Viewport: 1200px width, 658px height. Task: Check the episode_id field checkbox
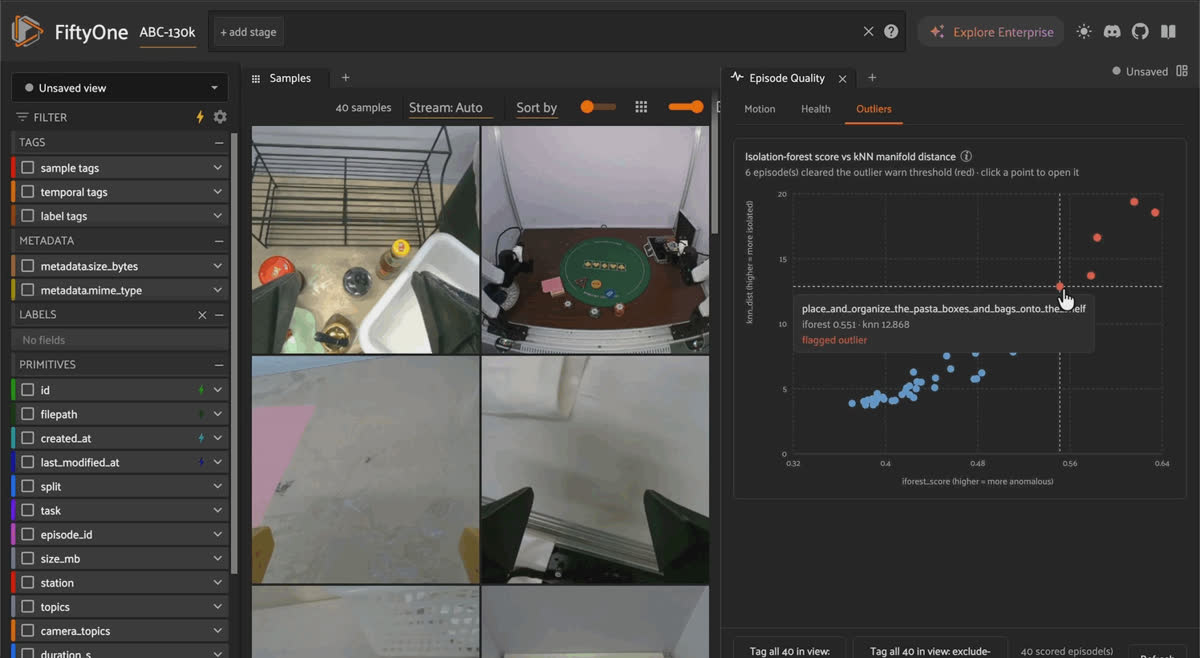[28, 535]
